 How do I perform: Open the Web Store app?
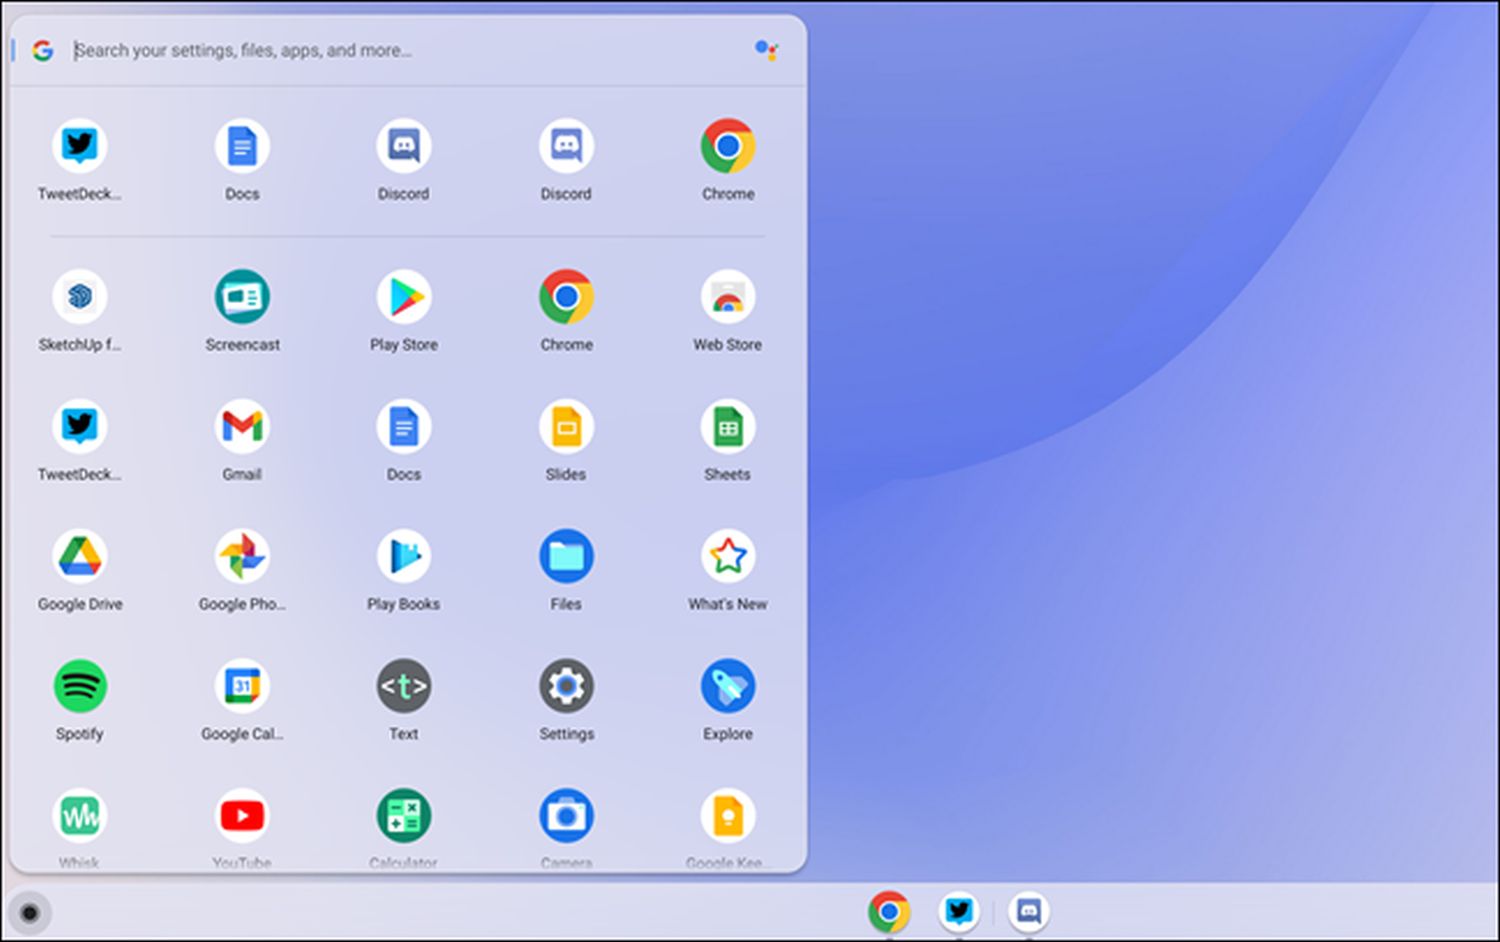[x=727, y=298]
